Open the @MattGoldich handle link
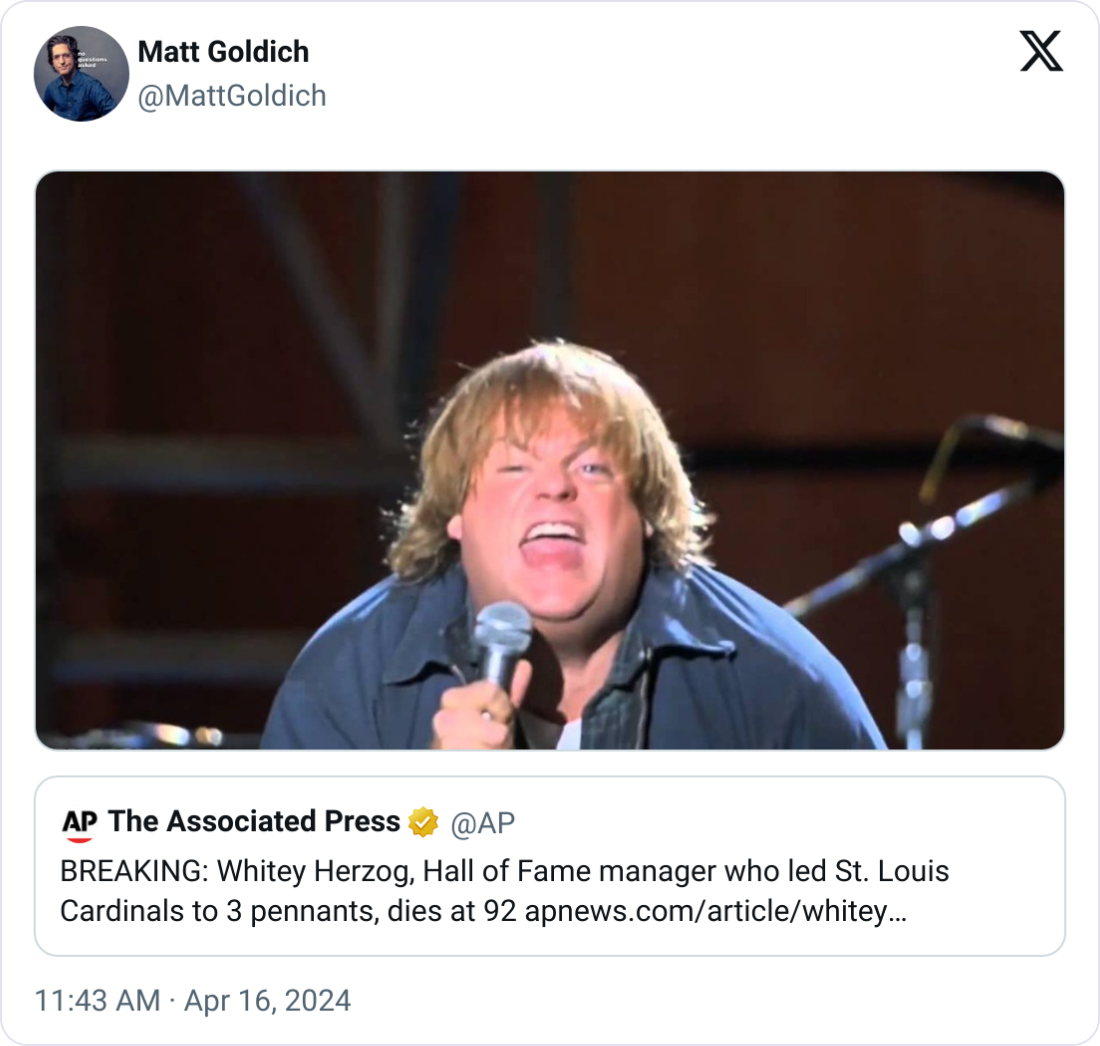Viewport: 1100px width, 1046px height. coord(232,96)
